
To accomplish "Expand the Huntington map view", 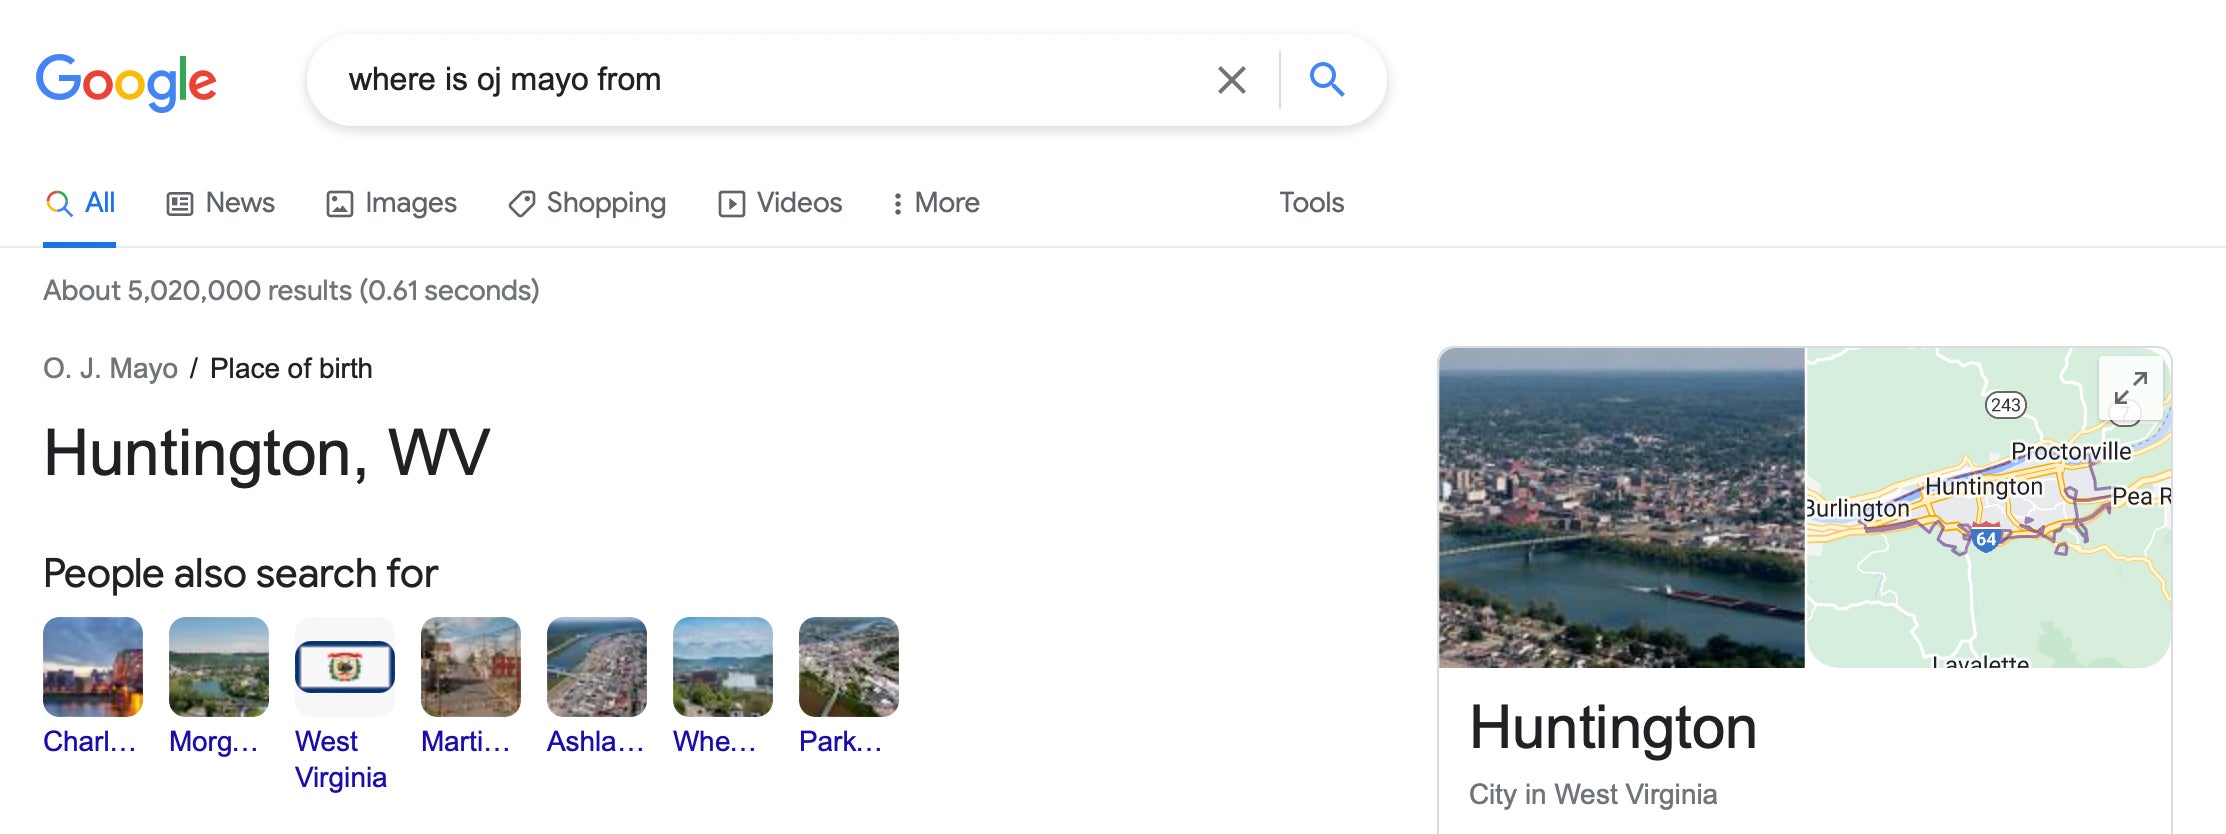I will (2130, 388).
